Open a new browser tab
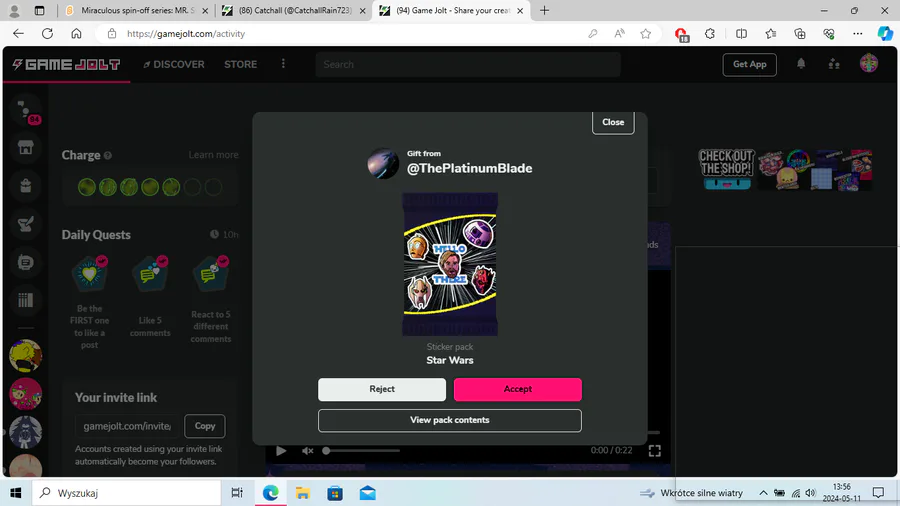900x506 pixels. [x=544, y=10]
